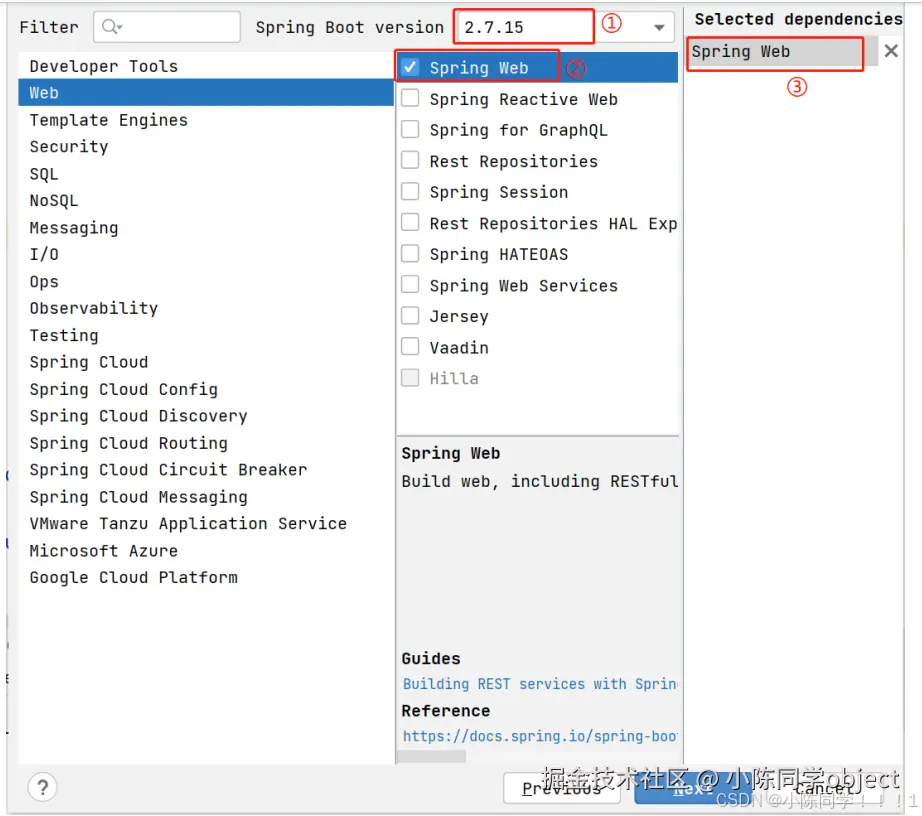Tick the Jersey checkbox

coord(410,316)
